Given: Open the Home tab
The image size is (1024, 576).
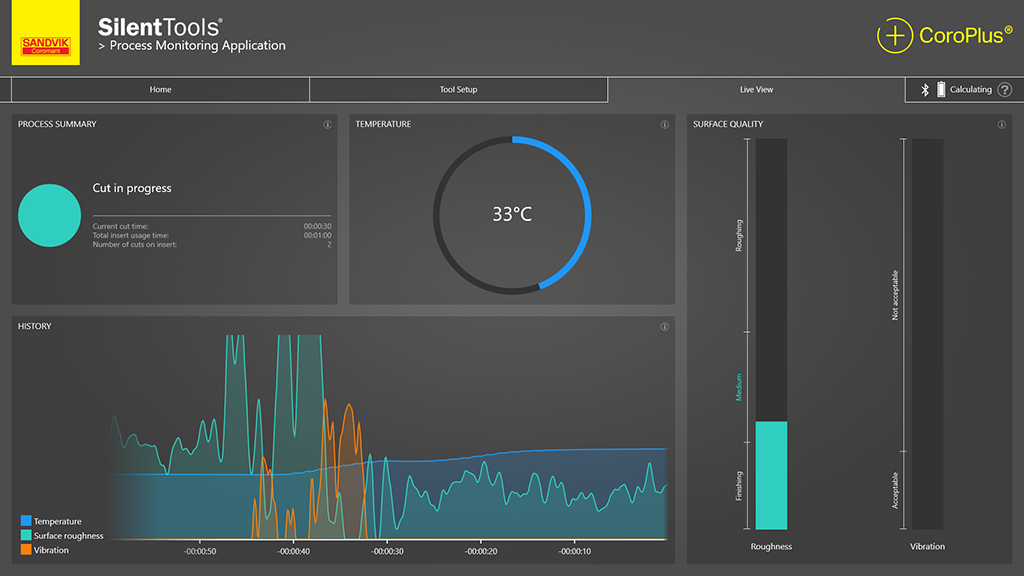Looking at the screenshot, I should (x=160, y=89).
